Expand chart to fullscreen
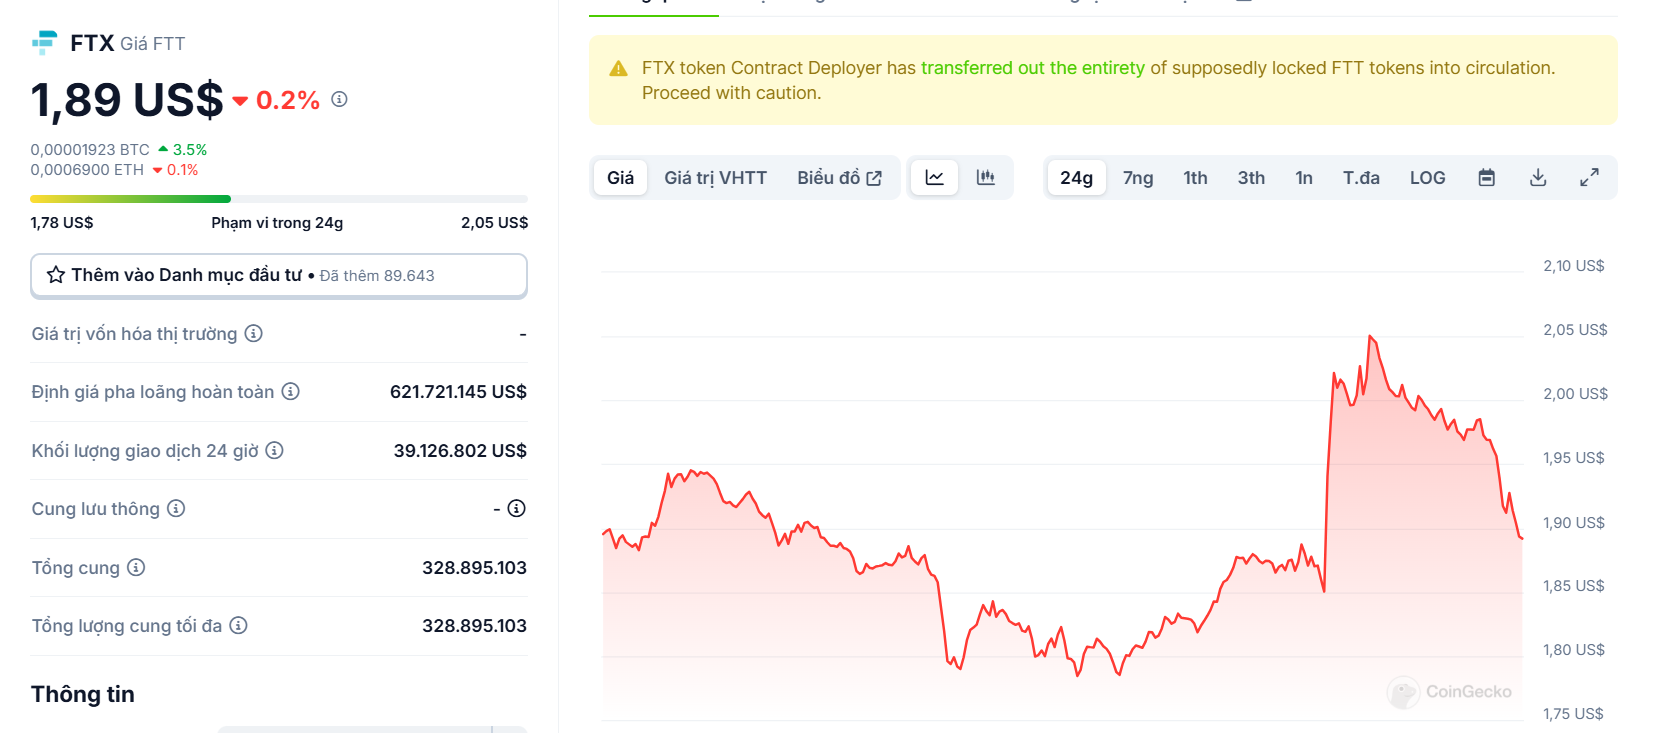1653x733 pixels. click(1589, 177)
